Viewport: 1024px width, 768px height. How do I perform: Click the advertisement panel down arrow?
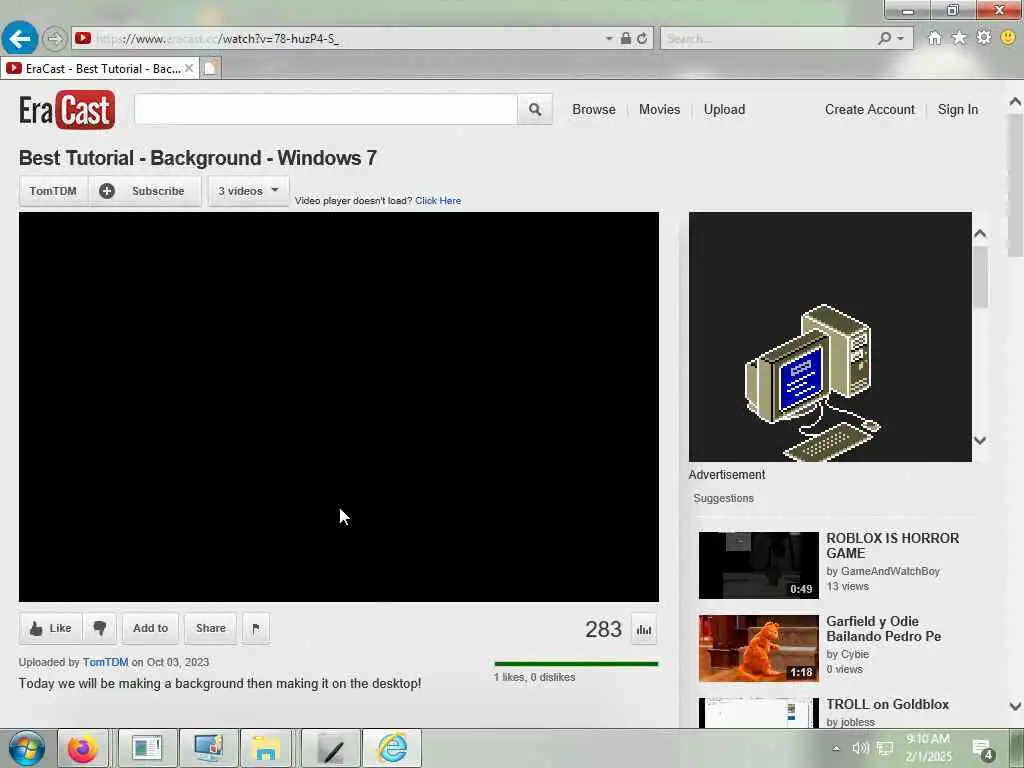tap(980, 440)
